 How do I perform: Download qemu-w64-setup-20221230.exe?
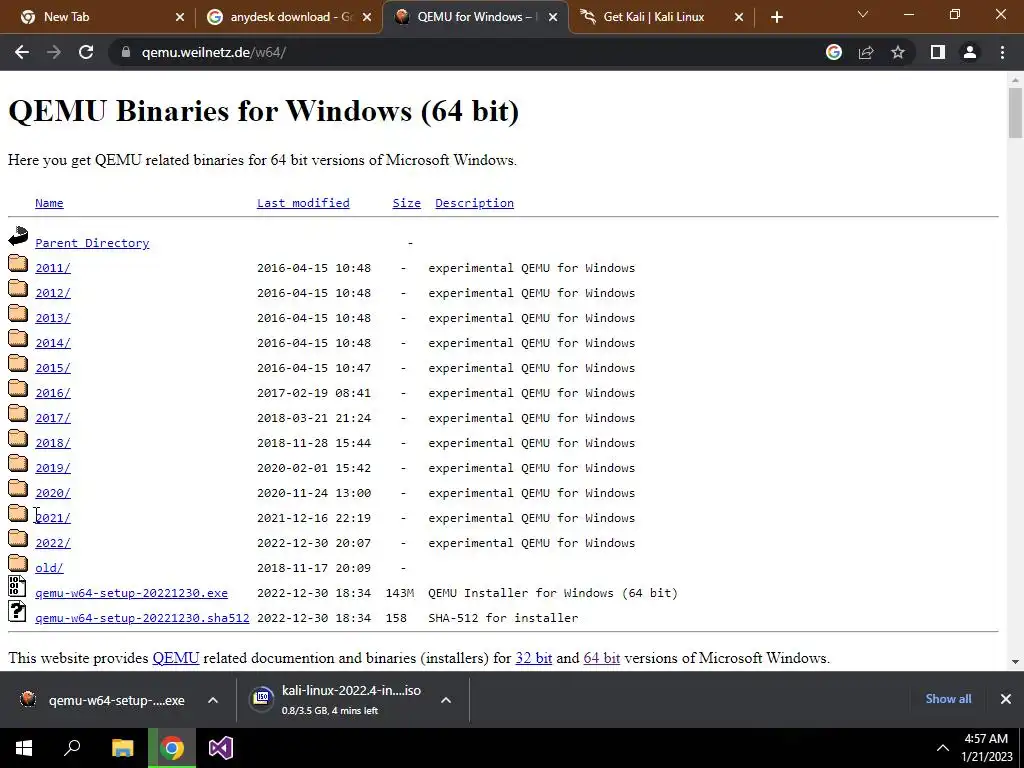[131, 593]
